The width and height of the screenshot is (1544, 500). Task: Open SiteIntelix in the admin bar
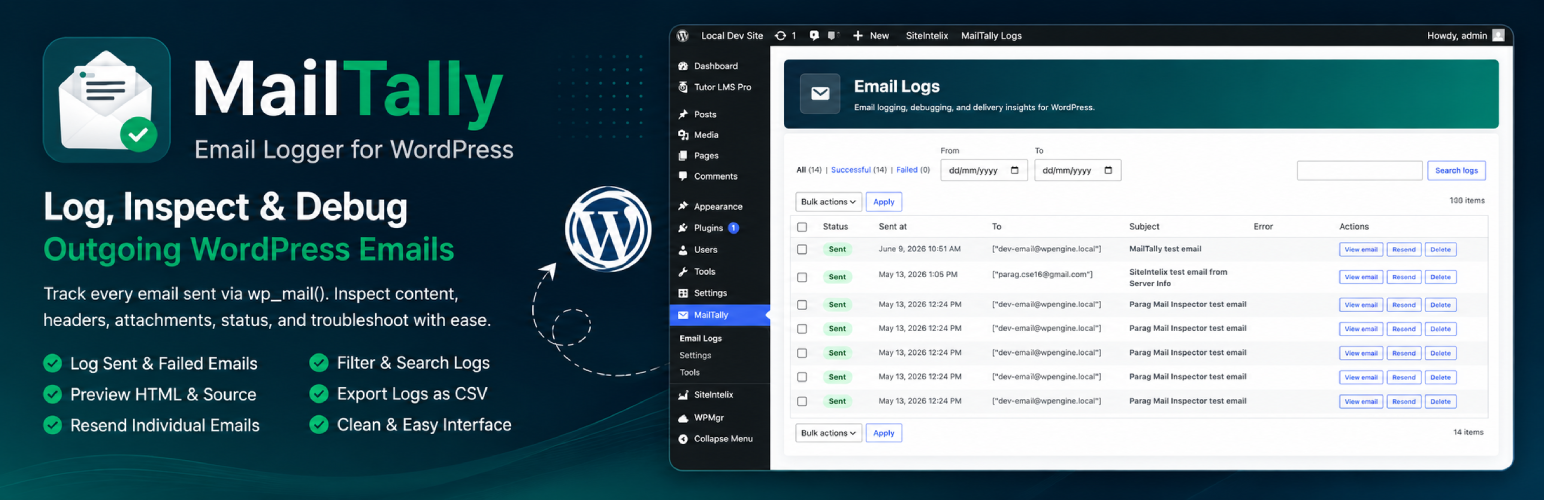tap(927, 35)
